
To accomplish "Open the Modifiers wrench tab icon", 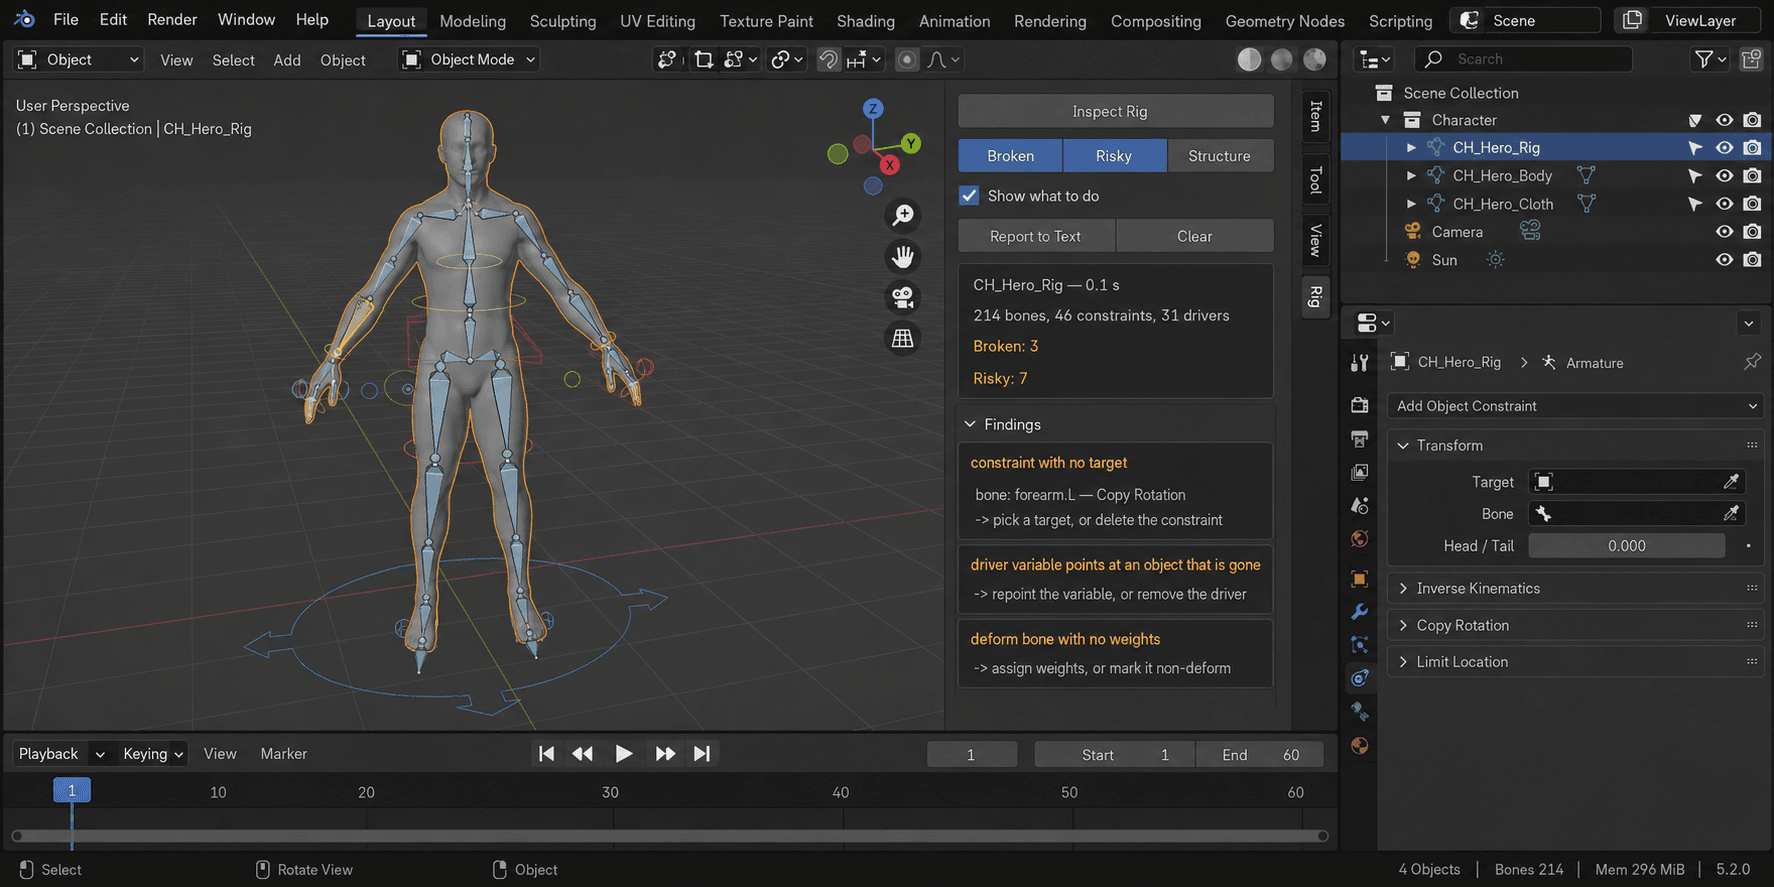I will click(x=1359, y=612).
